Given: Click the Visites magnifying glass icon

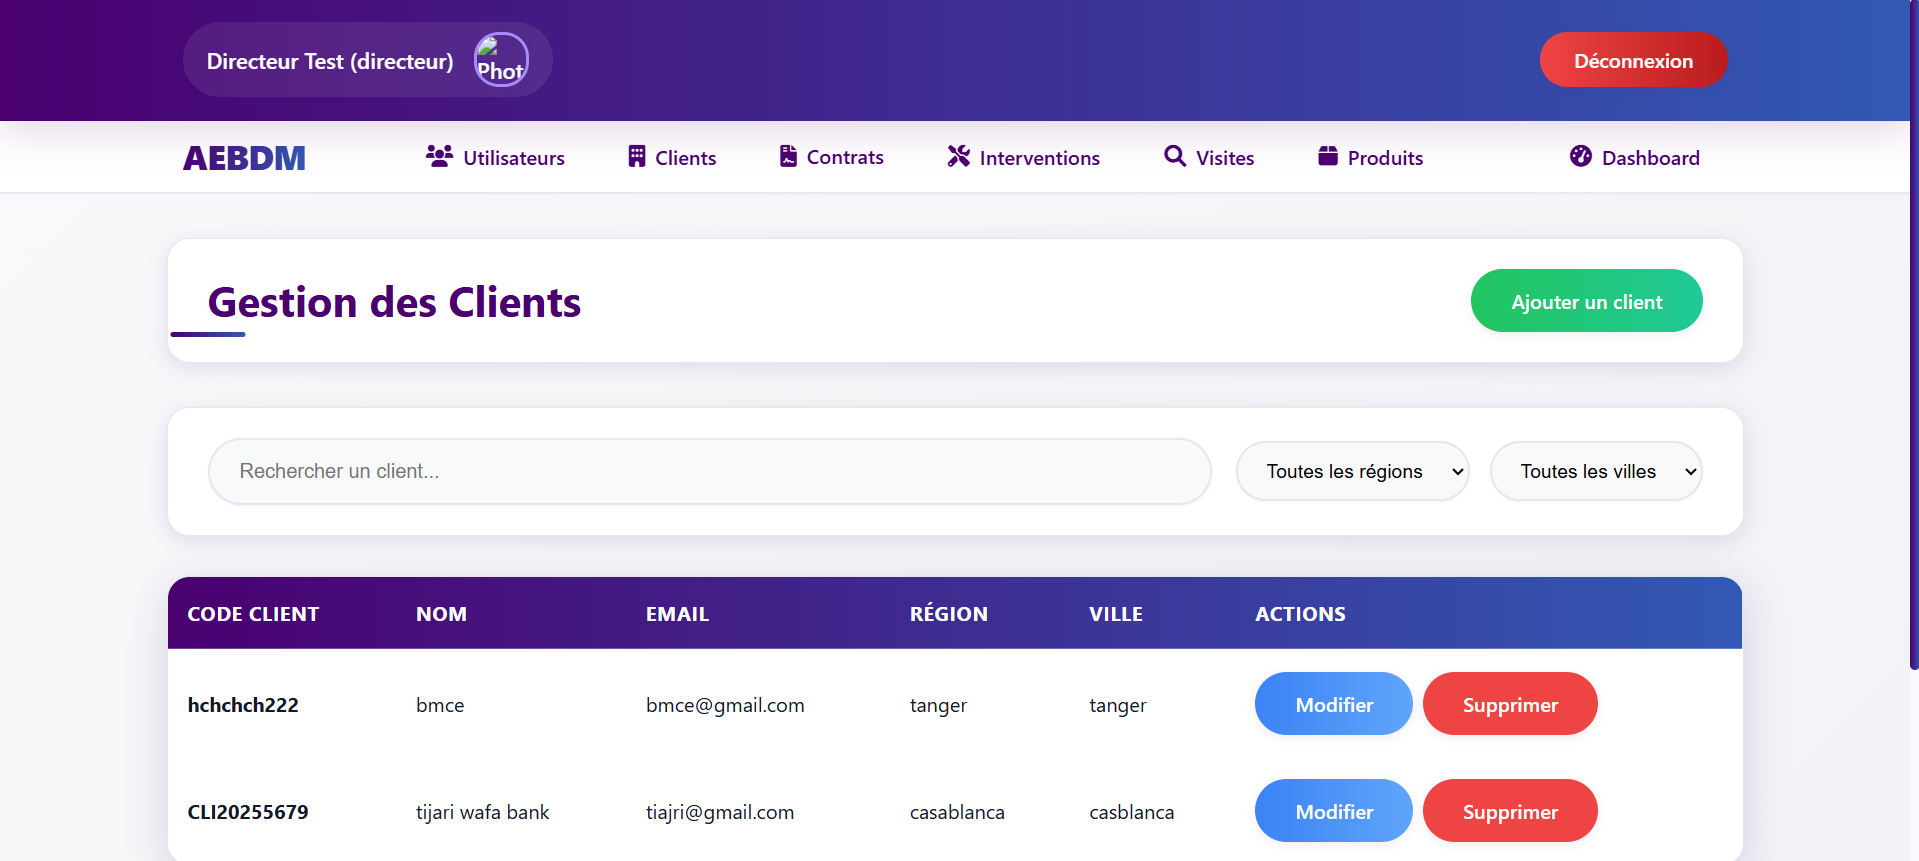Looking at the screenshot, I should (1175, 157).
